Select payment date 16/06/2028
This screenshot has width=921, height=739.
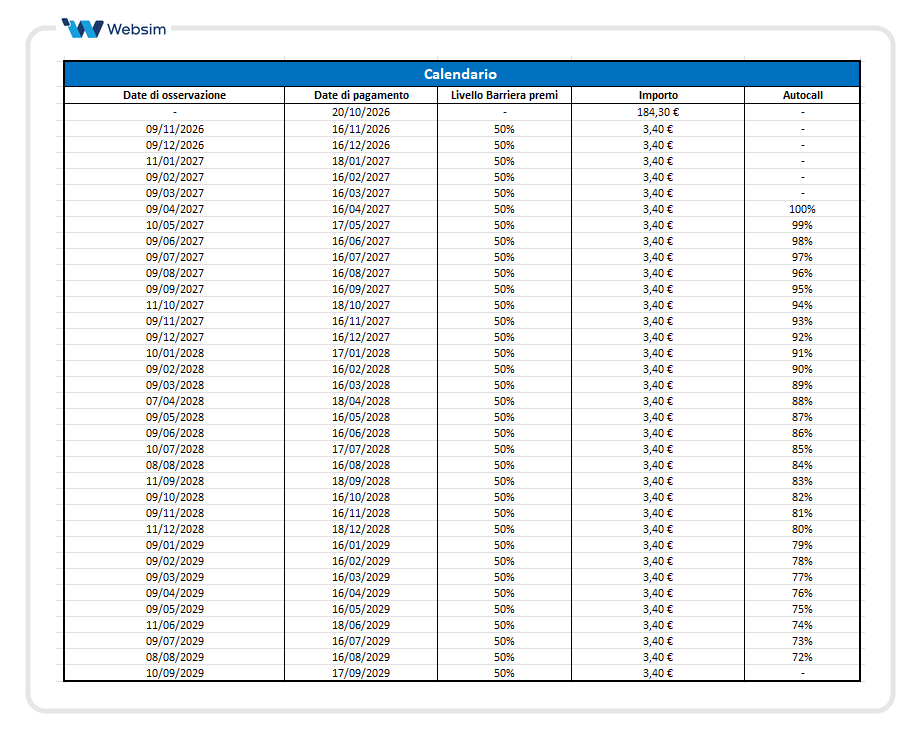(x=361, y=433)
